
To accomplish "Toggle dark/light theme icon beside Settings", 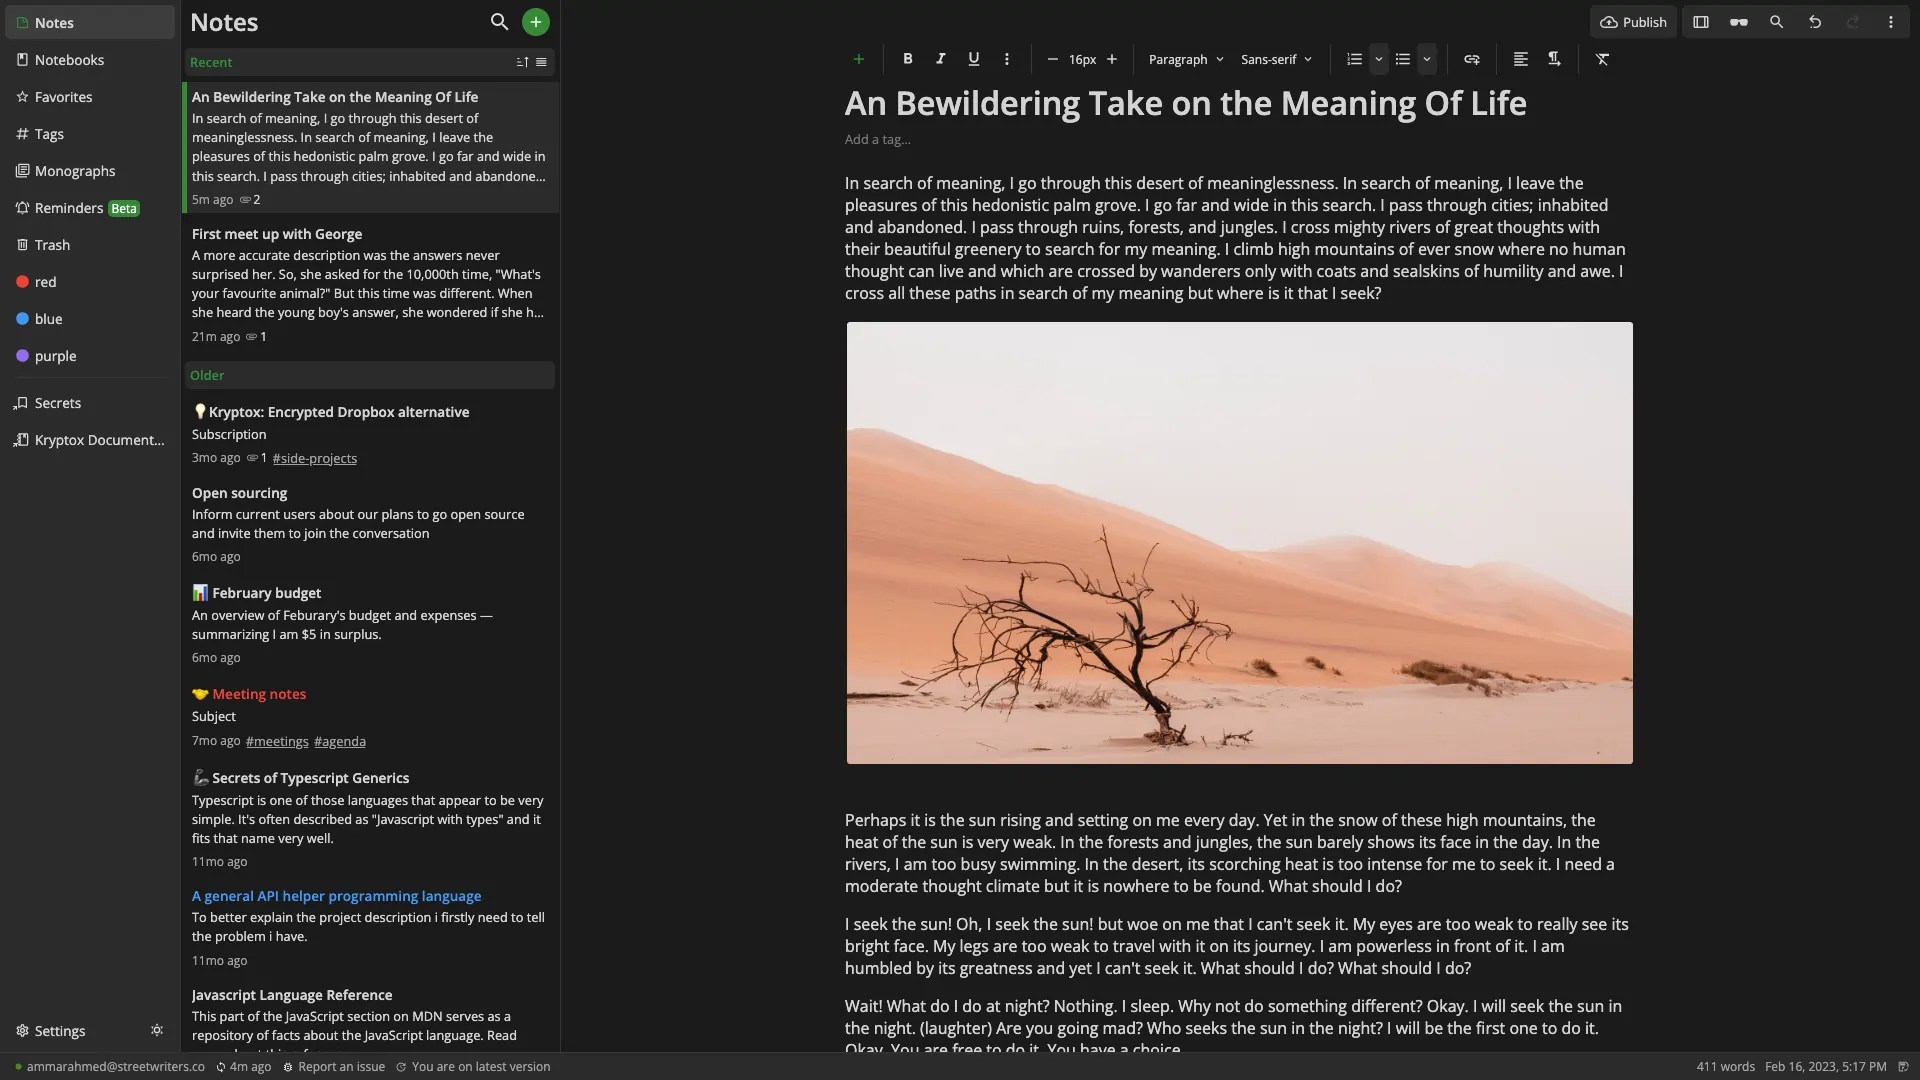I will [x=157, y=1030].
